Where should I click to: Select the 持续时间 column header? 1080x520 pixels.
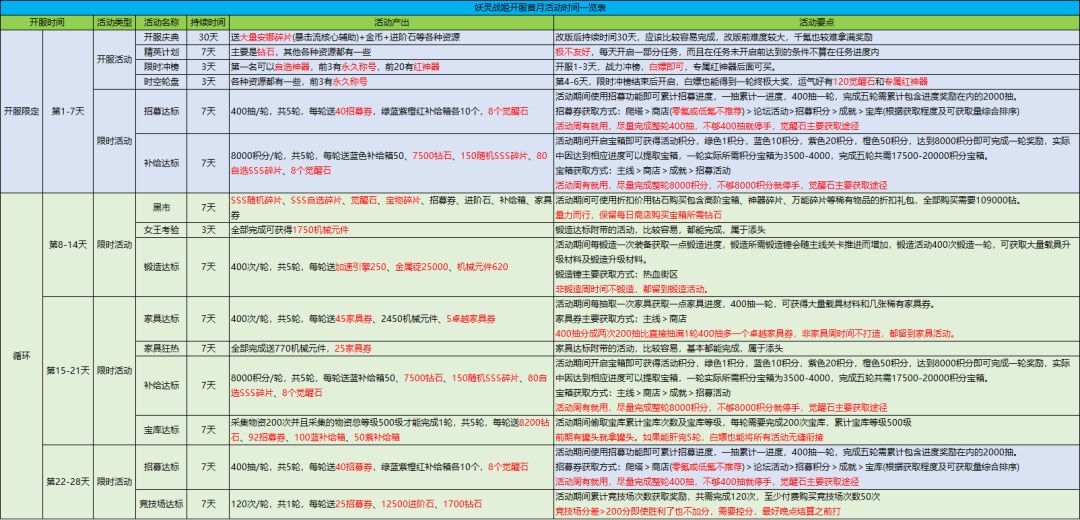coord(207,23)
